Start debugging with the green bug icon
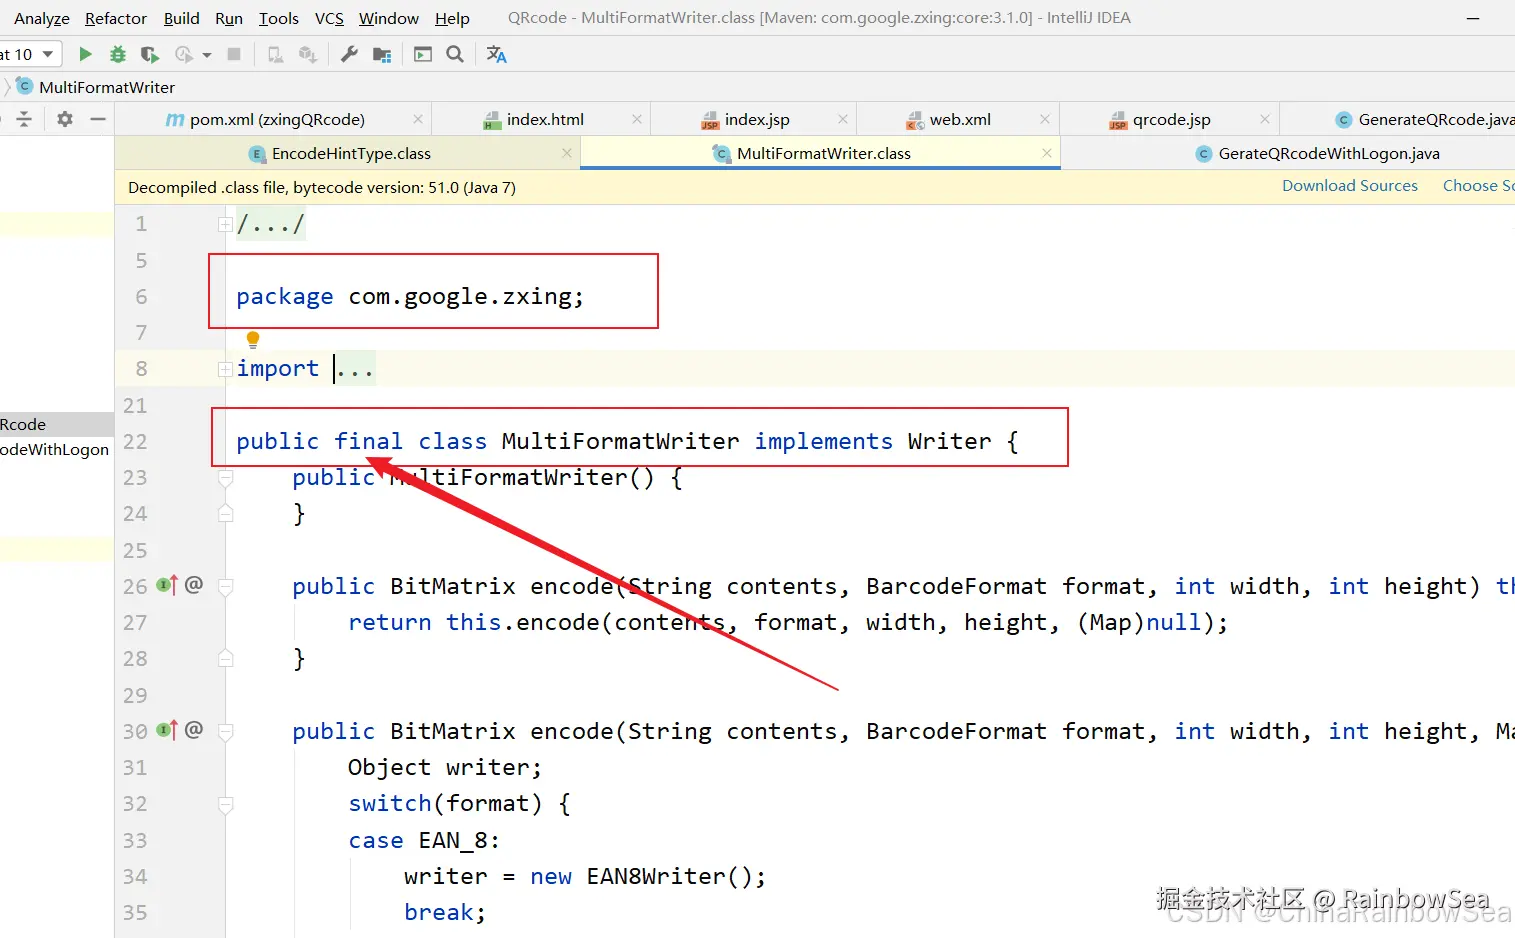Screen dimensions: 1515x938 118,54
